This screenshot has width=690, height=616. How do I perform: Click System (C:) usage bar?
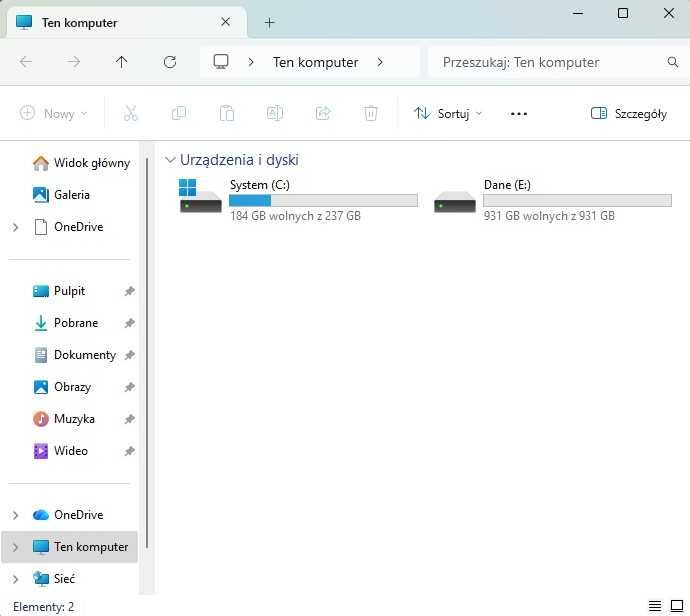[x=323, y=201]
